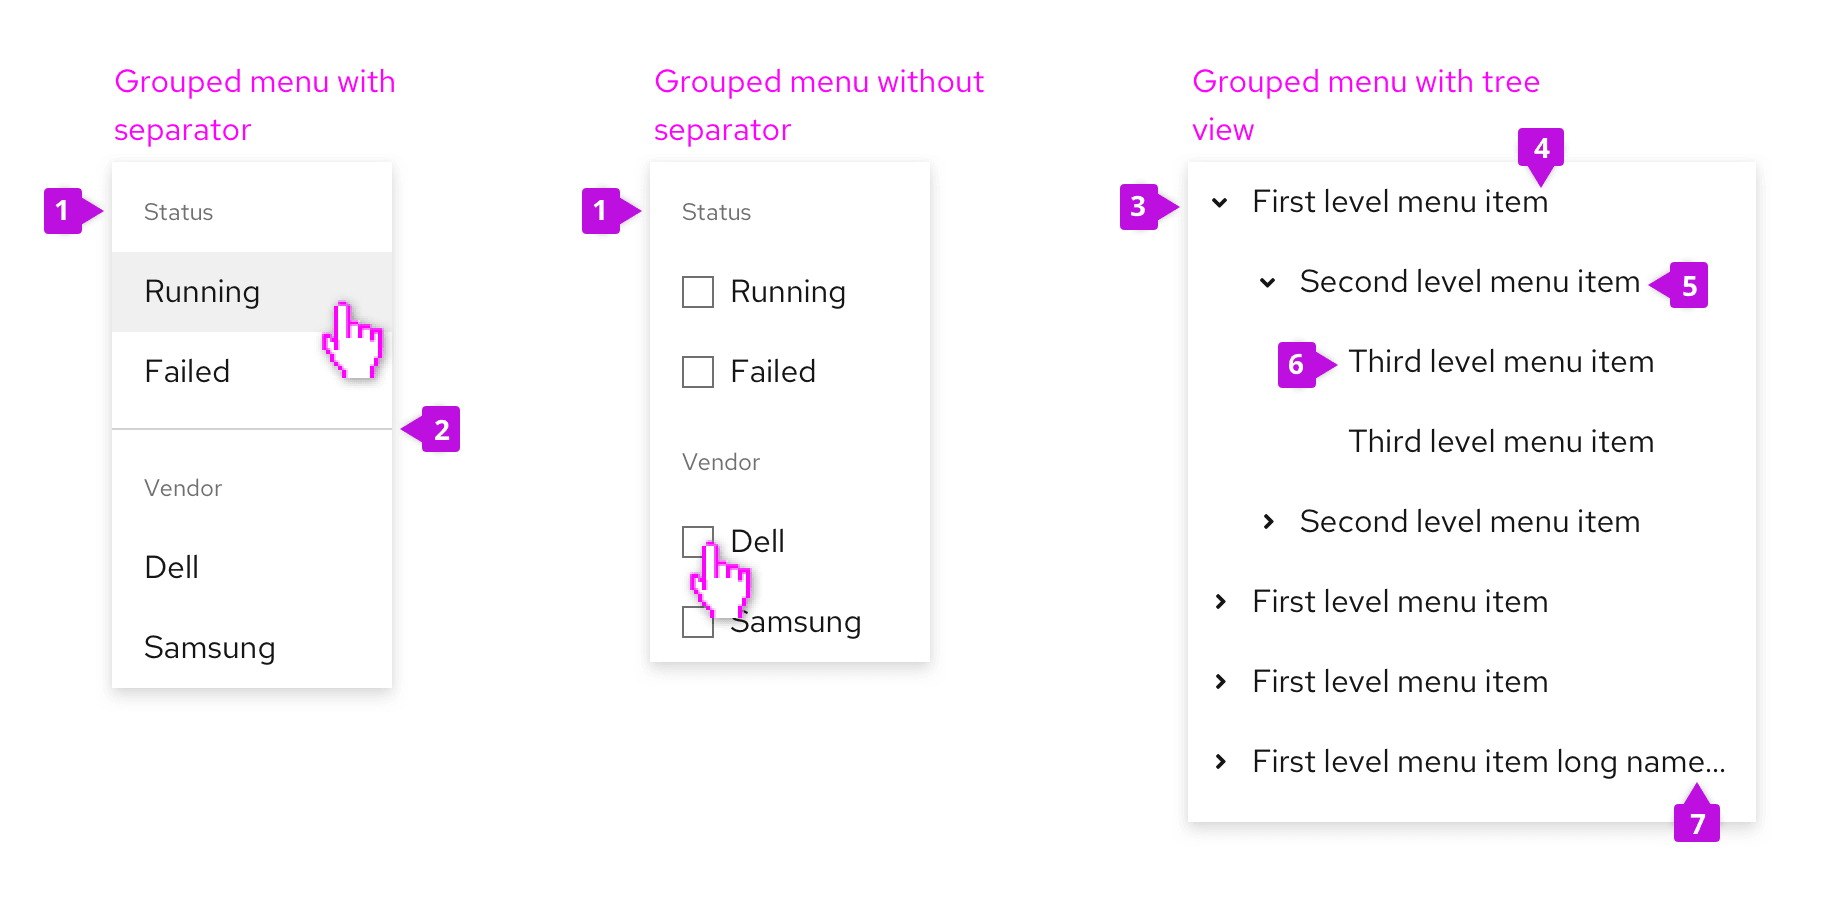Image resolution: width=1828 pixels, height=900 pixels.
Task: Click annotation badge 4 above first menu item
Action: tap(1541, 148)
